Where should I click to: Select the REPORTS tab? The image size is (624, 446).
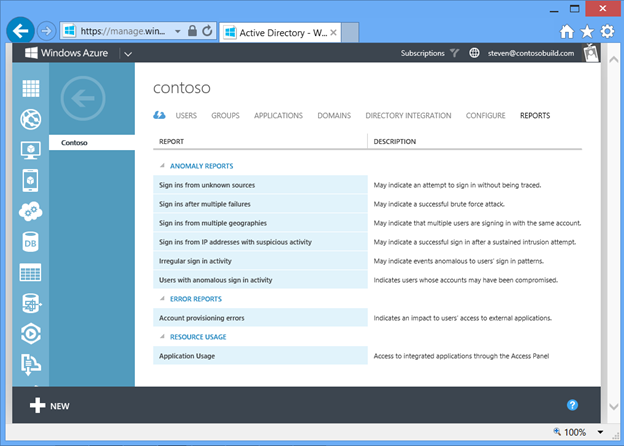(x=535, y=116)
